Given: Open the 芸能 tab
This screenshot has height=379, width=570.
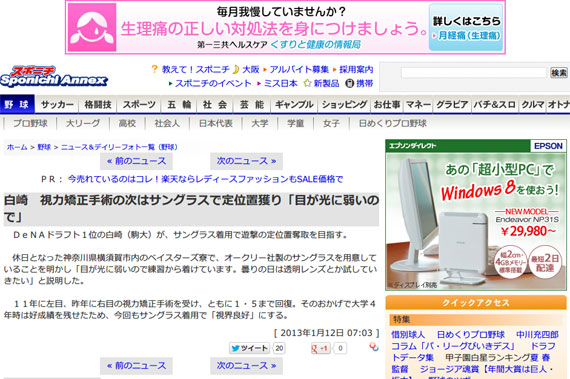Looking at the screenshot, I should tap(252, 105).
